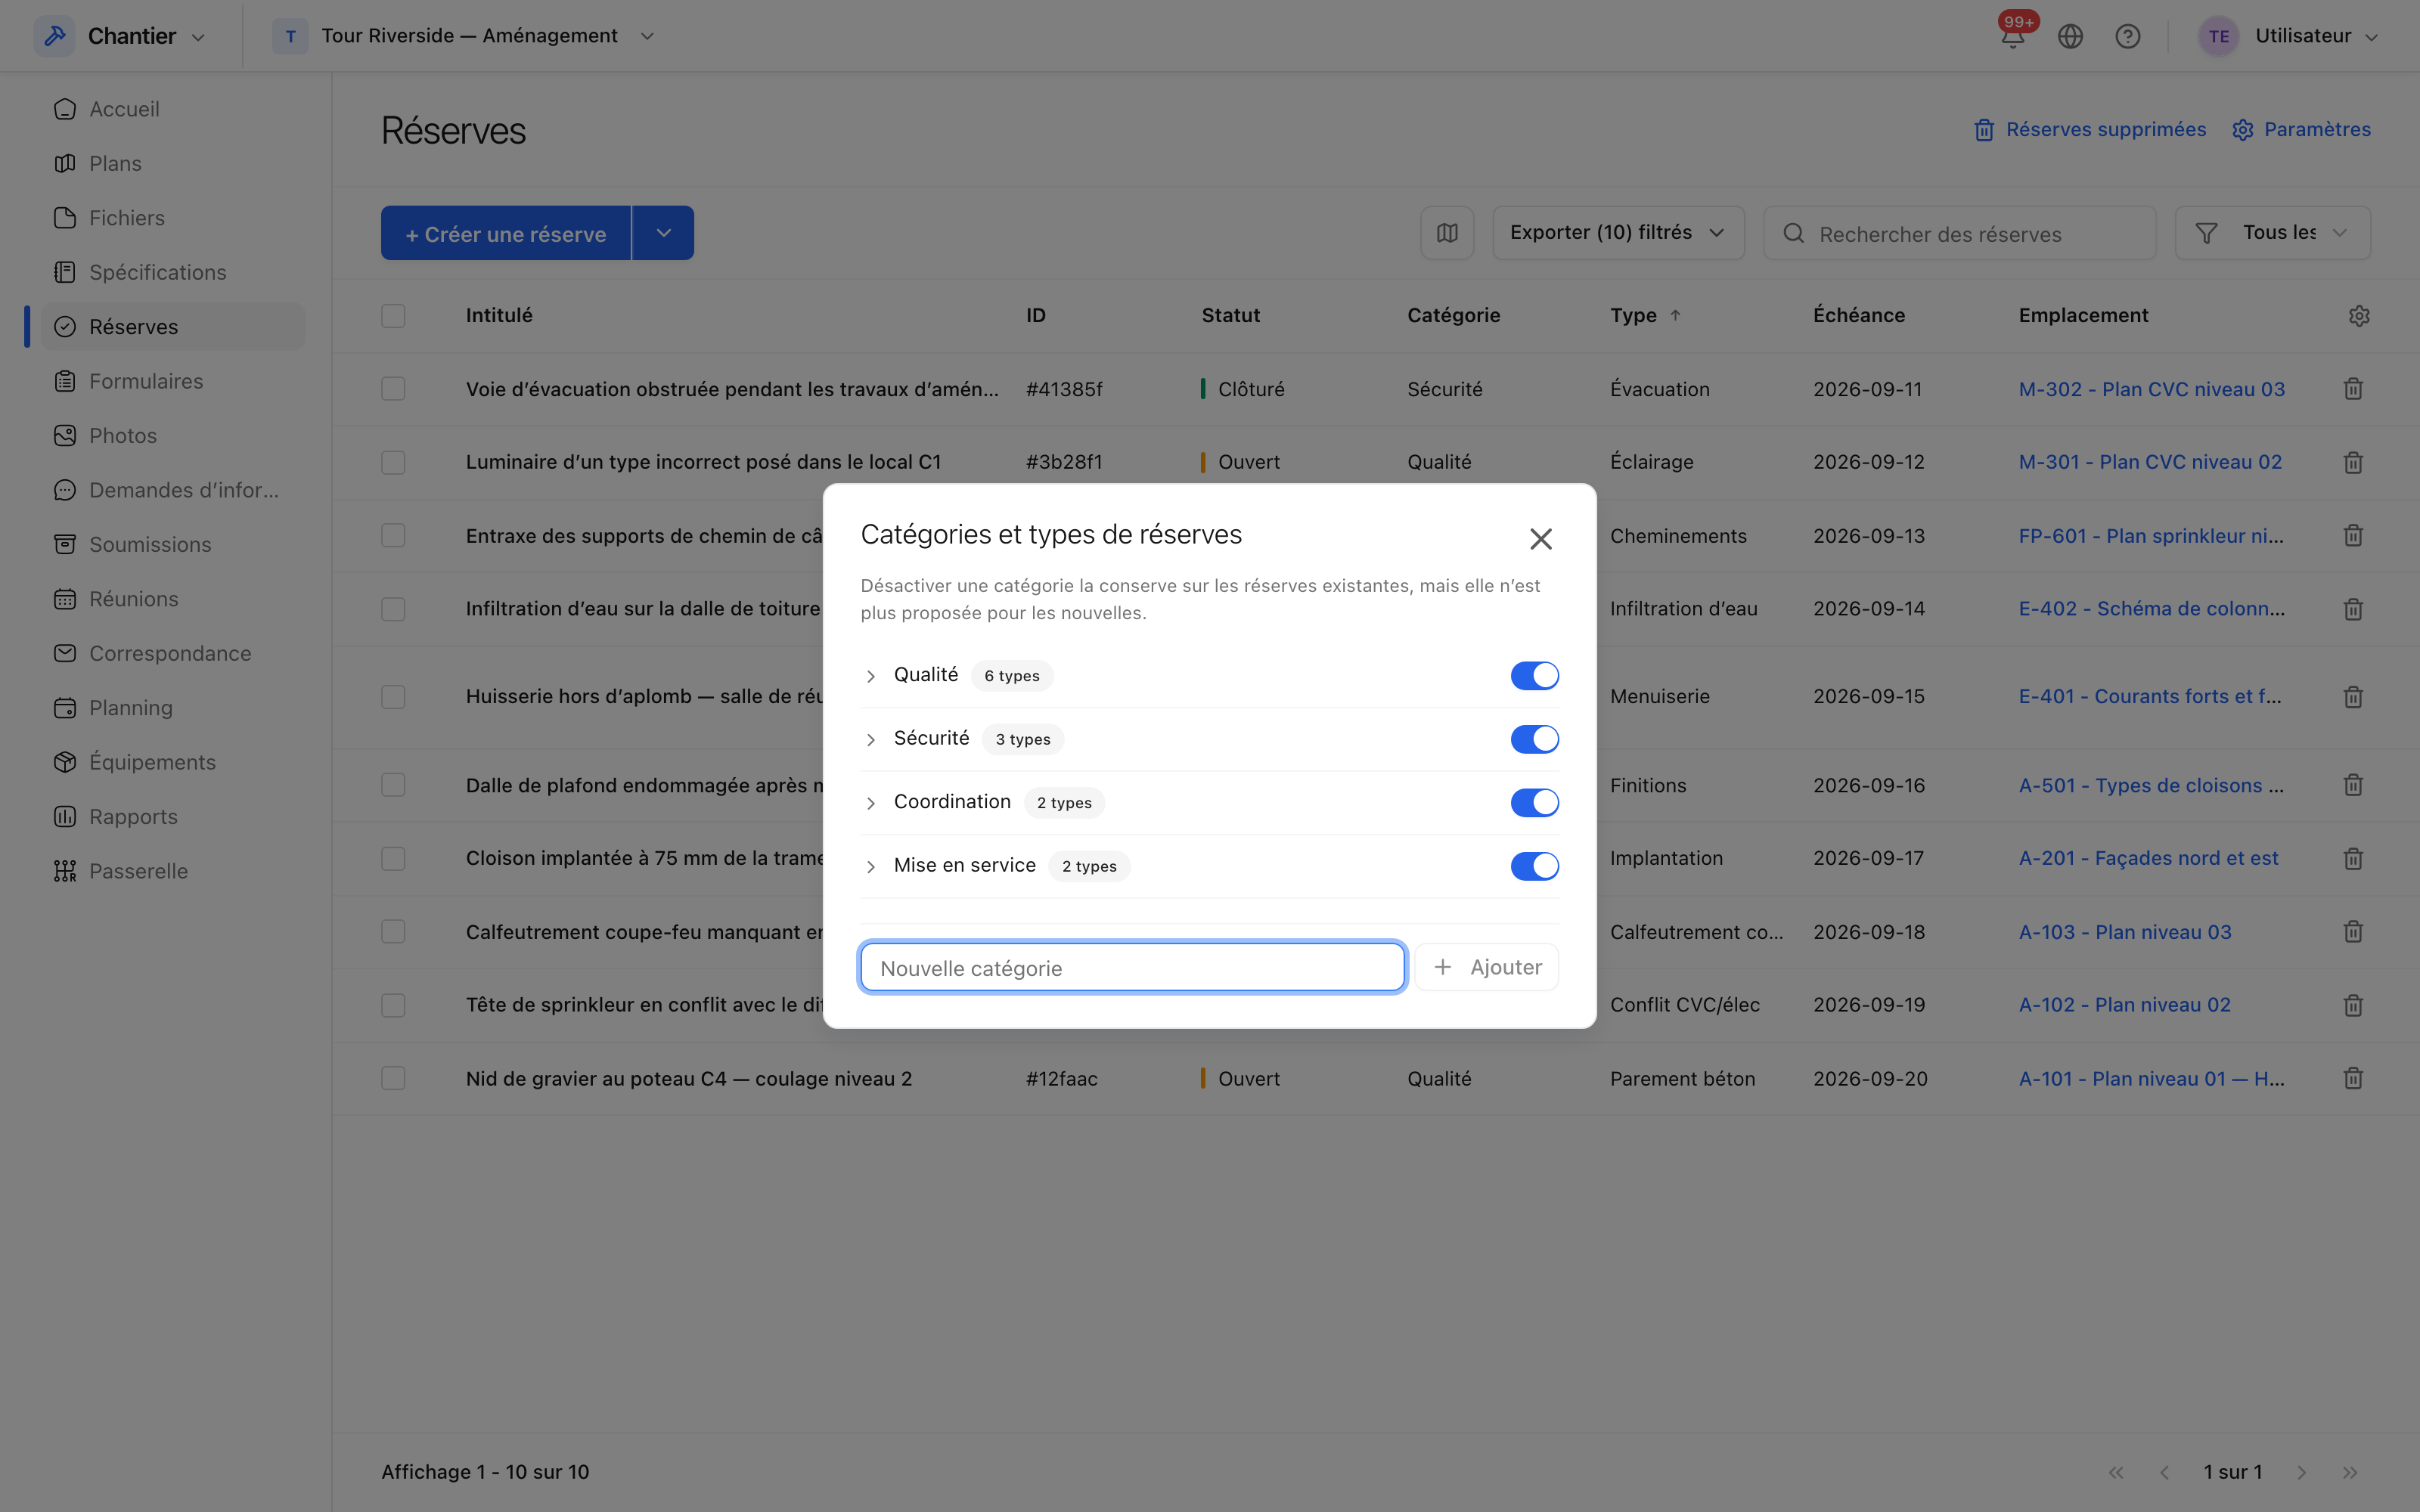Open the notifications bell
Image resolution: width=2420 pixels, height=1512 pixels.
(x=2012, y=37)
